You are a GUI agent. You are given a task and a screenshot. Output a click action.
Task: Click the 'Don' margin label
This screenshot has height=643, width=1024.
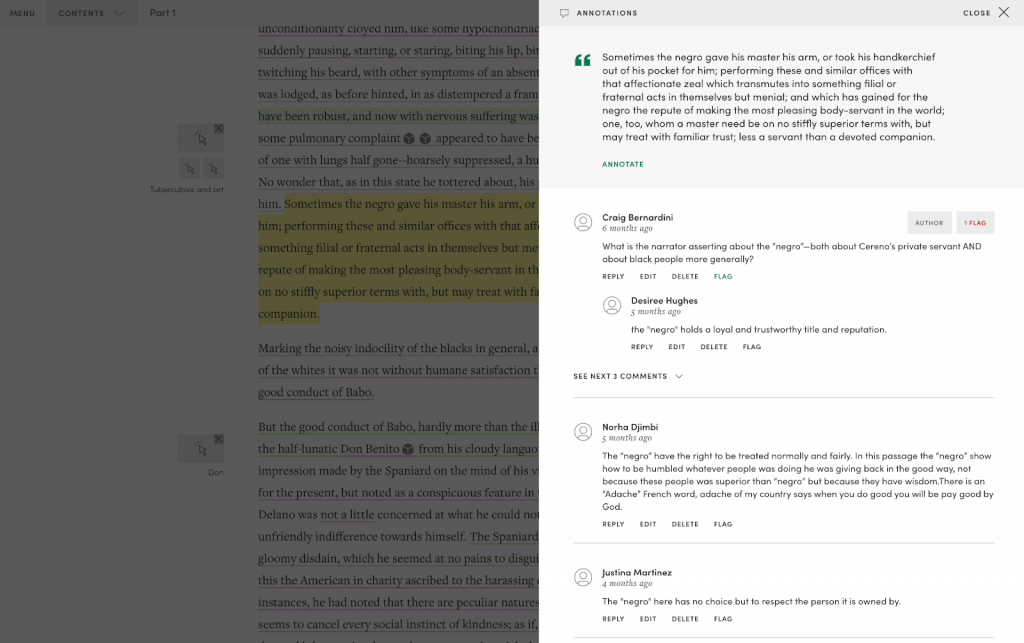[x=216, y=473]
